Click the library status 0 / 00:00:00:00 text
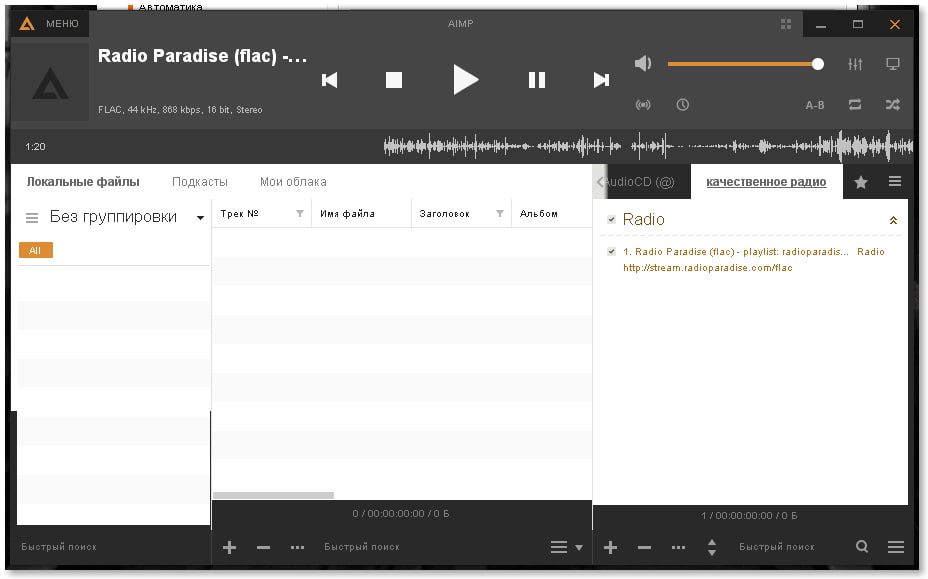This screenshot has height=579, width=928. click(401, 513)
